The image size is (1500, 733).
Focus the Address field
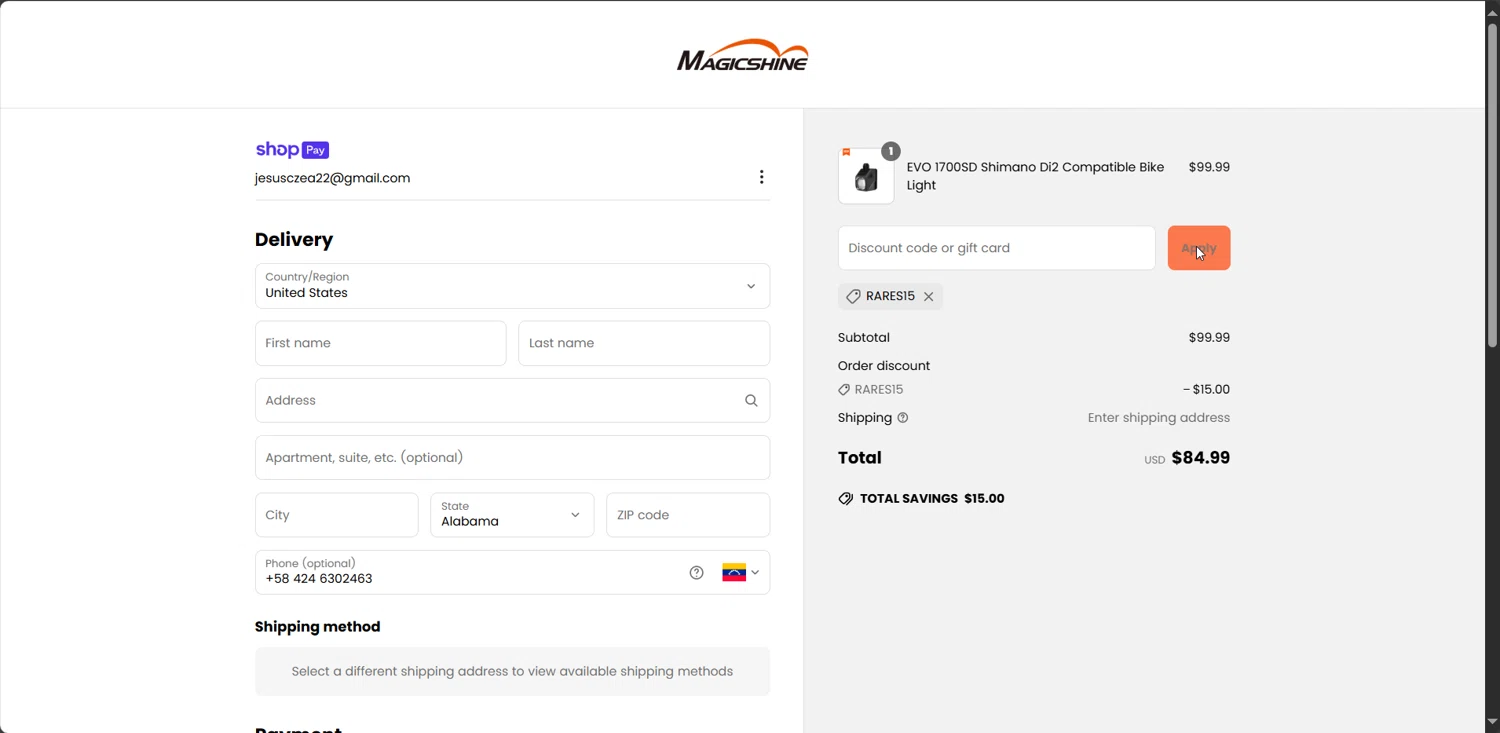coord(512,401)
